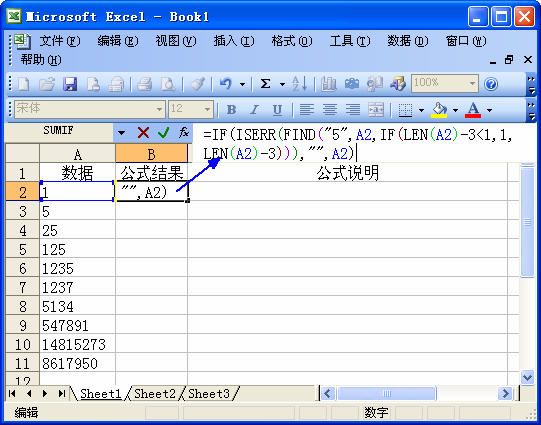Click cell containing 8617950

pos(77,363)
